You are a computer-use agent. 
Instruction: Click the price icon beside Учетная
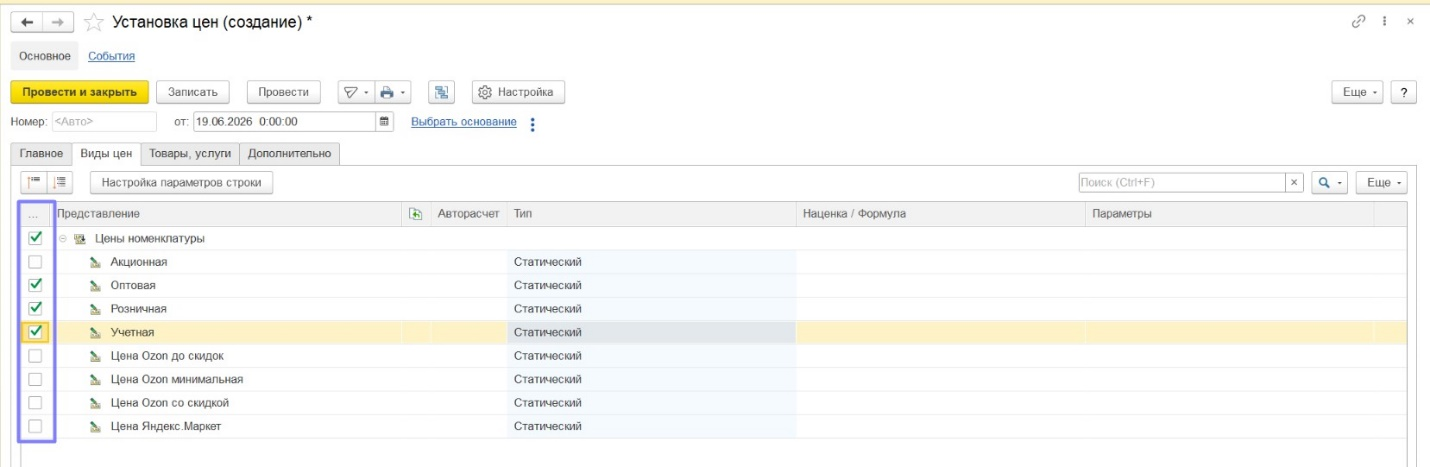[95, 332]
